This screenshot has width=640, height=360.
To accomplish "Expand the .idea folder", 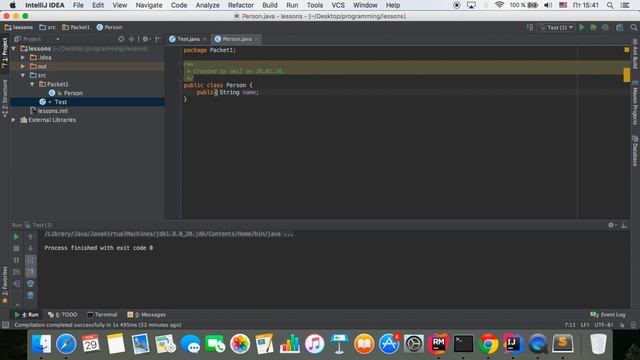I will (x=23, y=58).
